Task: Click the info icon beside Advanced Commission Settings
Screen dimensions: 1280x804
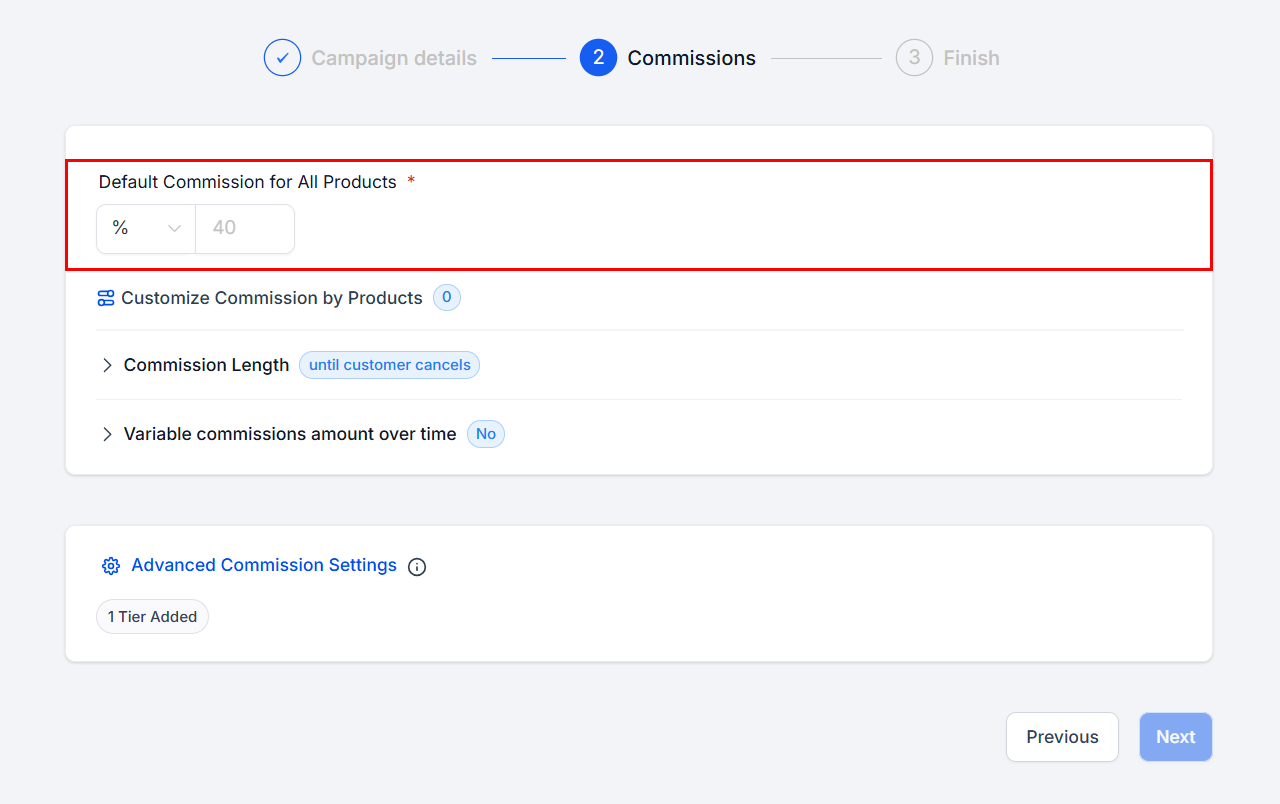Action: click(417, 567)
